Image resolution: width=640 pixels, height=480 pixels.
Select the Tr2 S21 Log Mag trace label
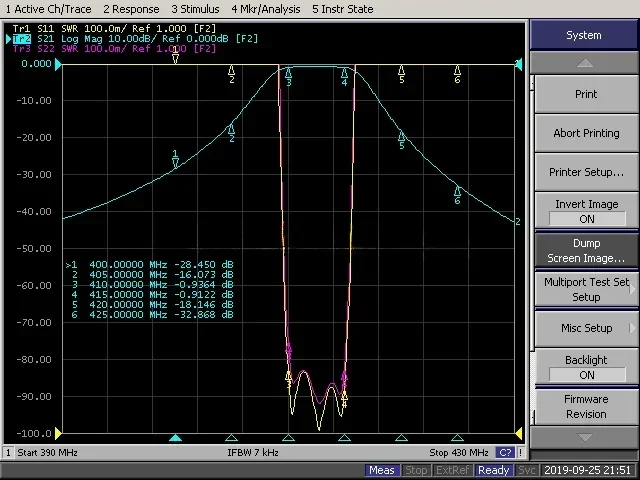pos(135,39)
